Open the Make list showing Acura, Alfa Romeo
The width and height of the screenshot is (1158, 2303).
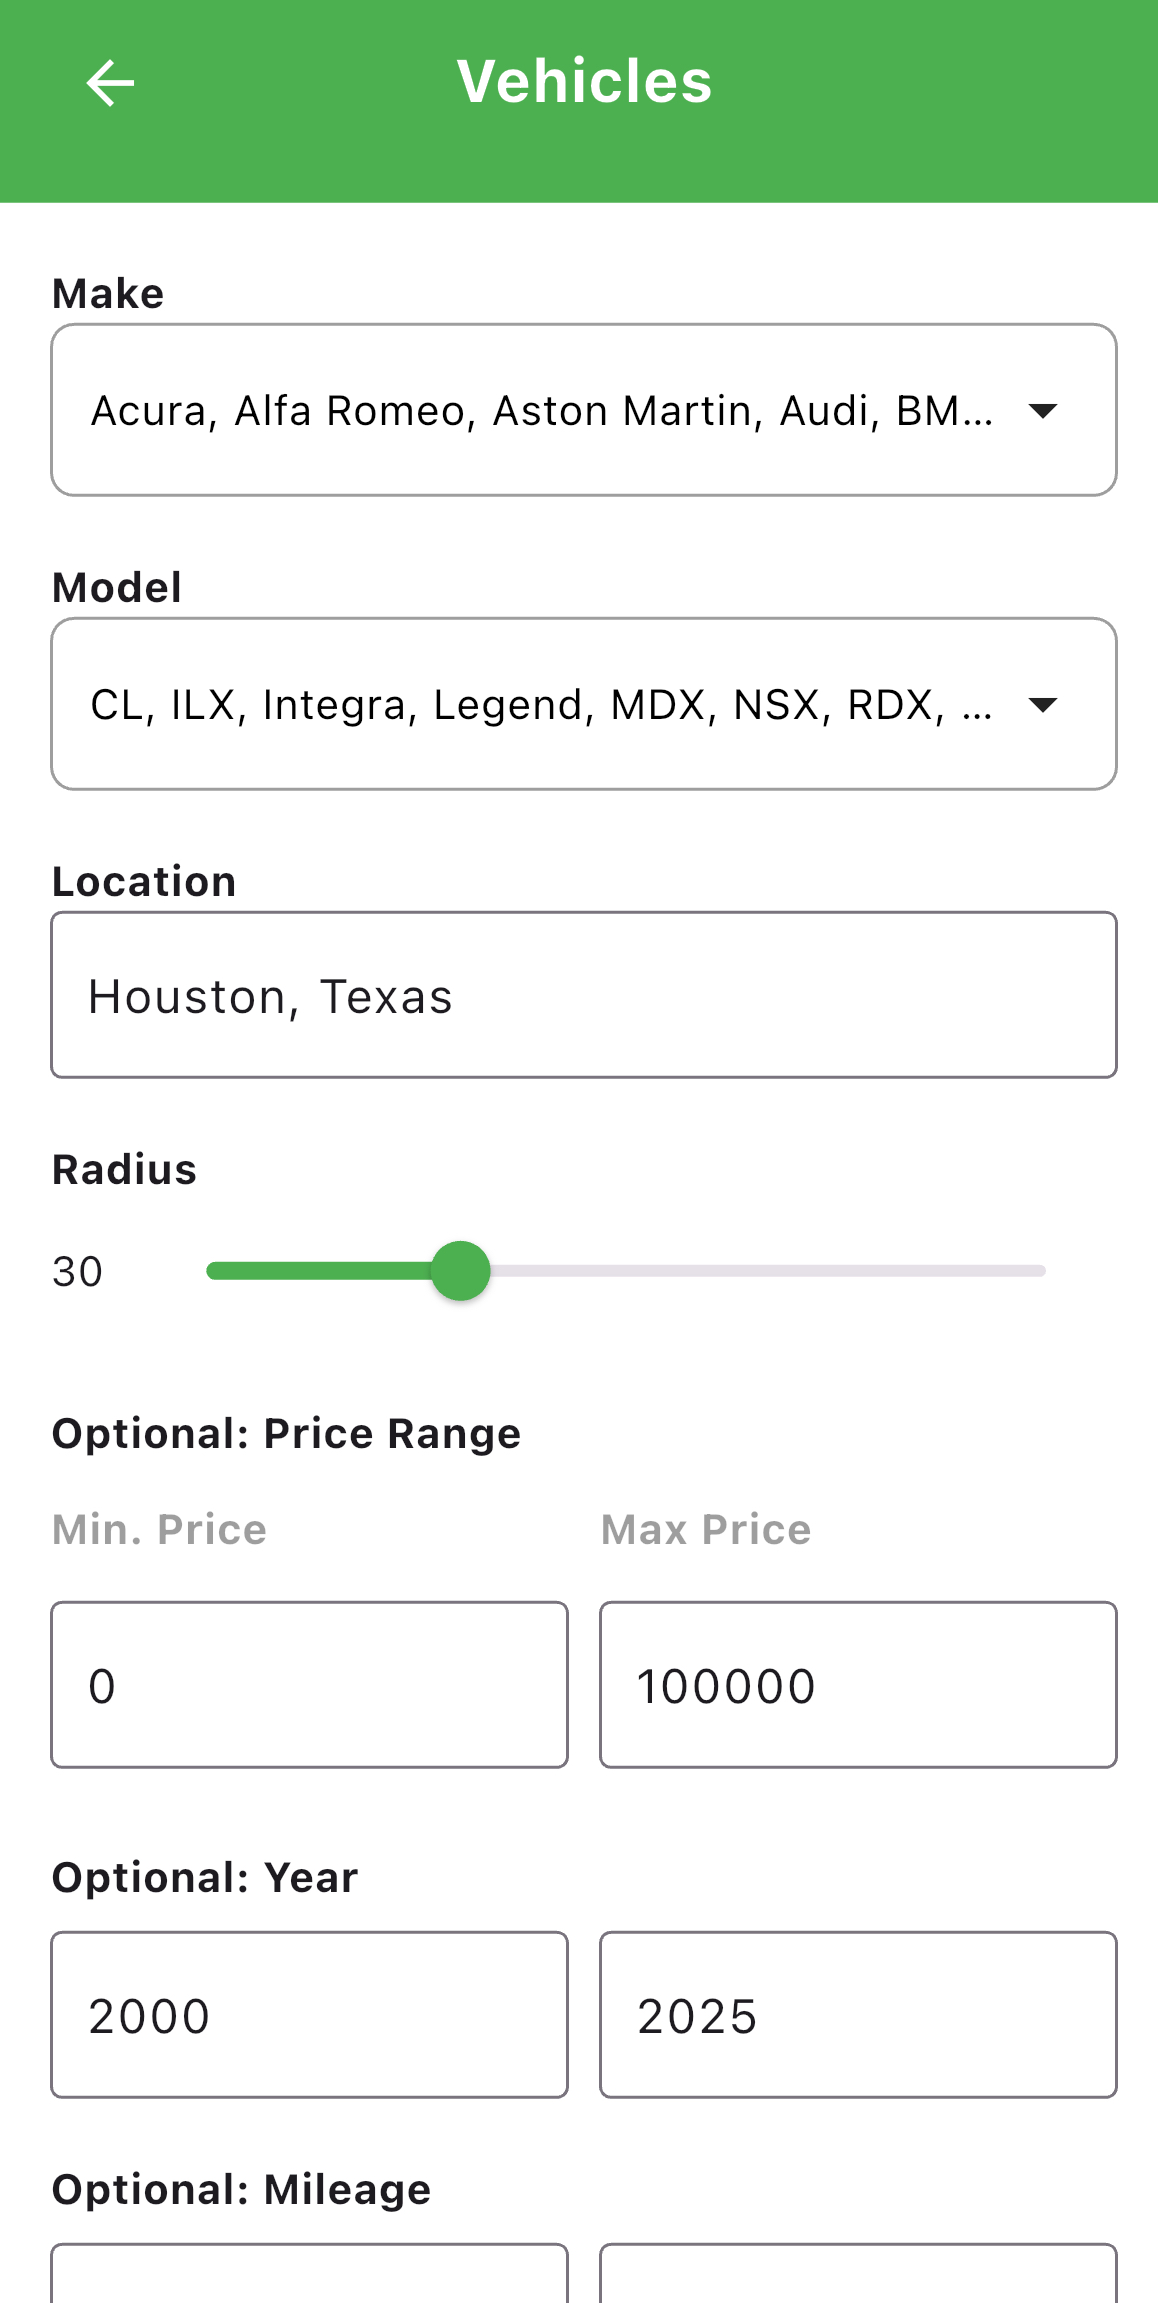pyautogui.click(x=540, y=410)
